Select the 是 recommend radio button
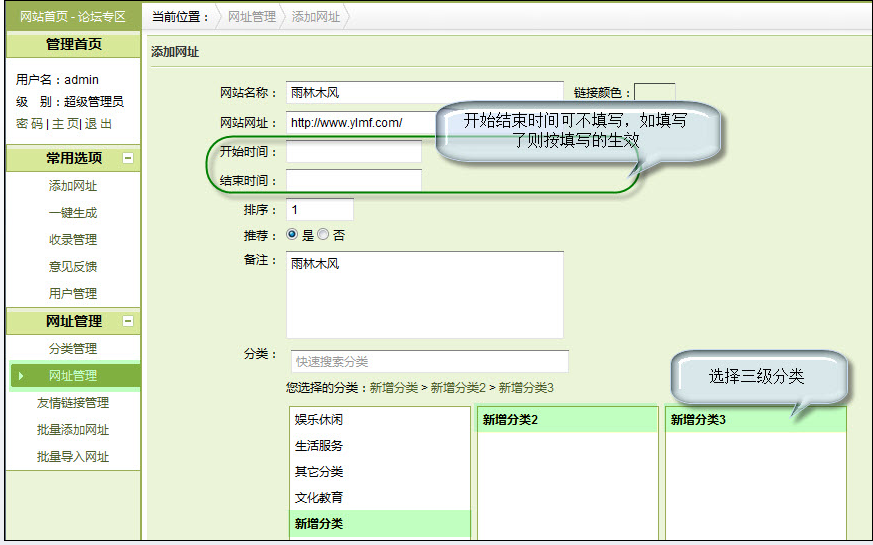Viewport: 873px width, 545px height. (292, 235)
